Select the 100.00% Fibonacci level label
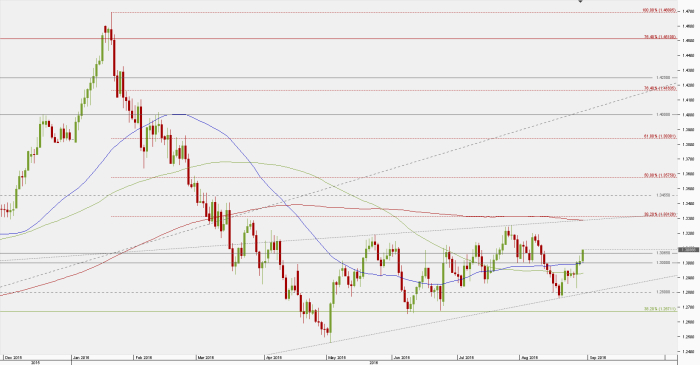The image size is (700, 365). 659,10
